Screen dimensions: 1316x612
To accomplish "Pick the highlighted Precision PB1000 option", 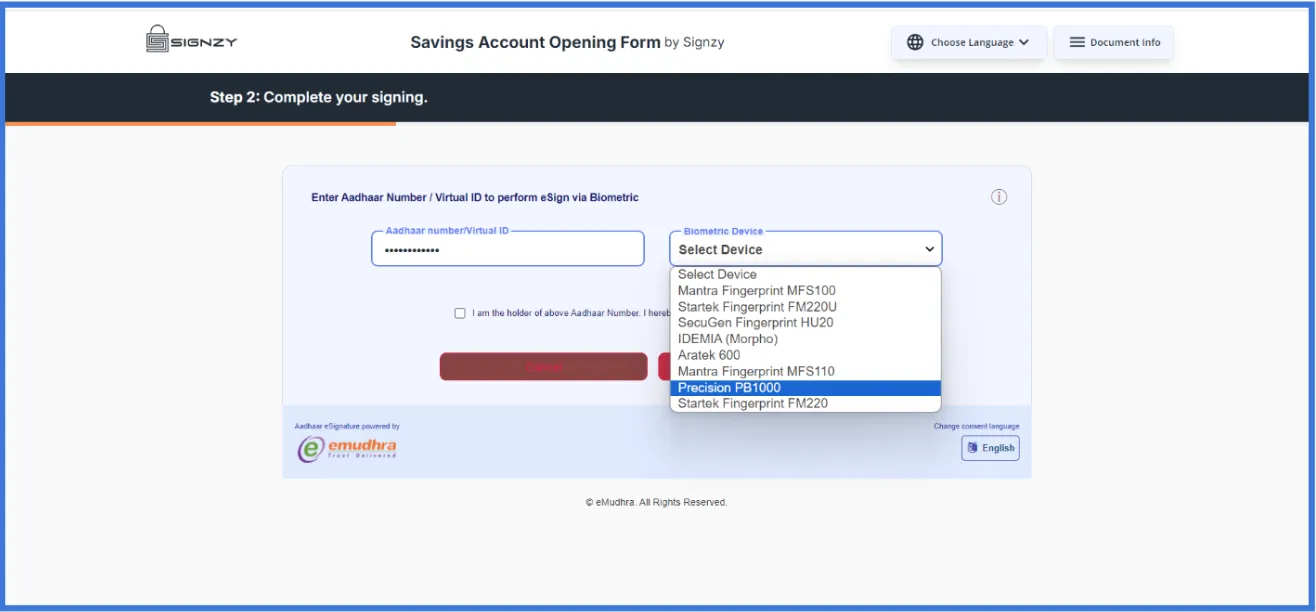I will point(806,388).
